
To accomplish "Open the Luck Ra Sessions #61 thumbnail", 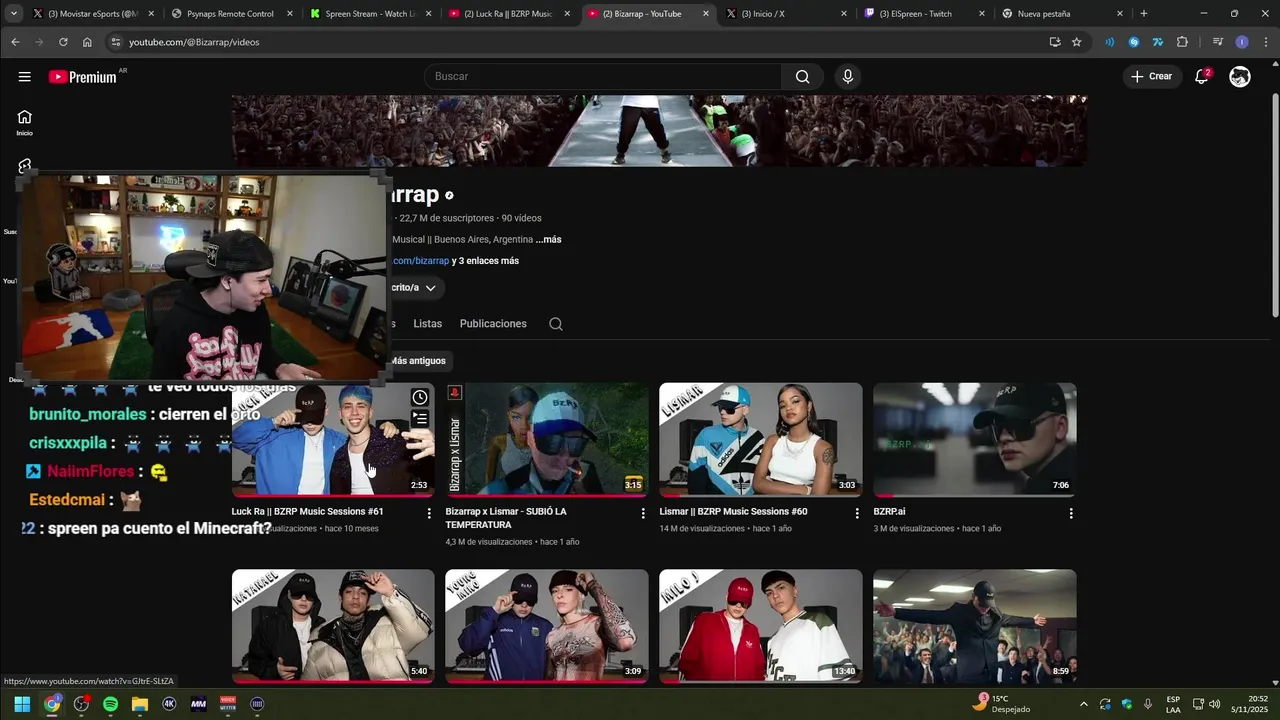I will 333,439.
